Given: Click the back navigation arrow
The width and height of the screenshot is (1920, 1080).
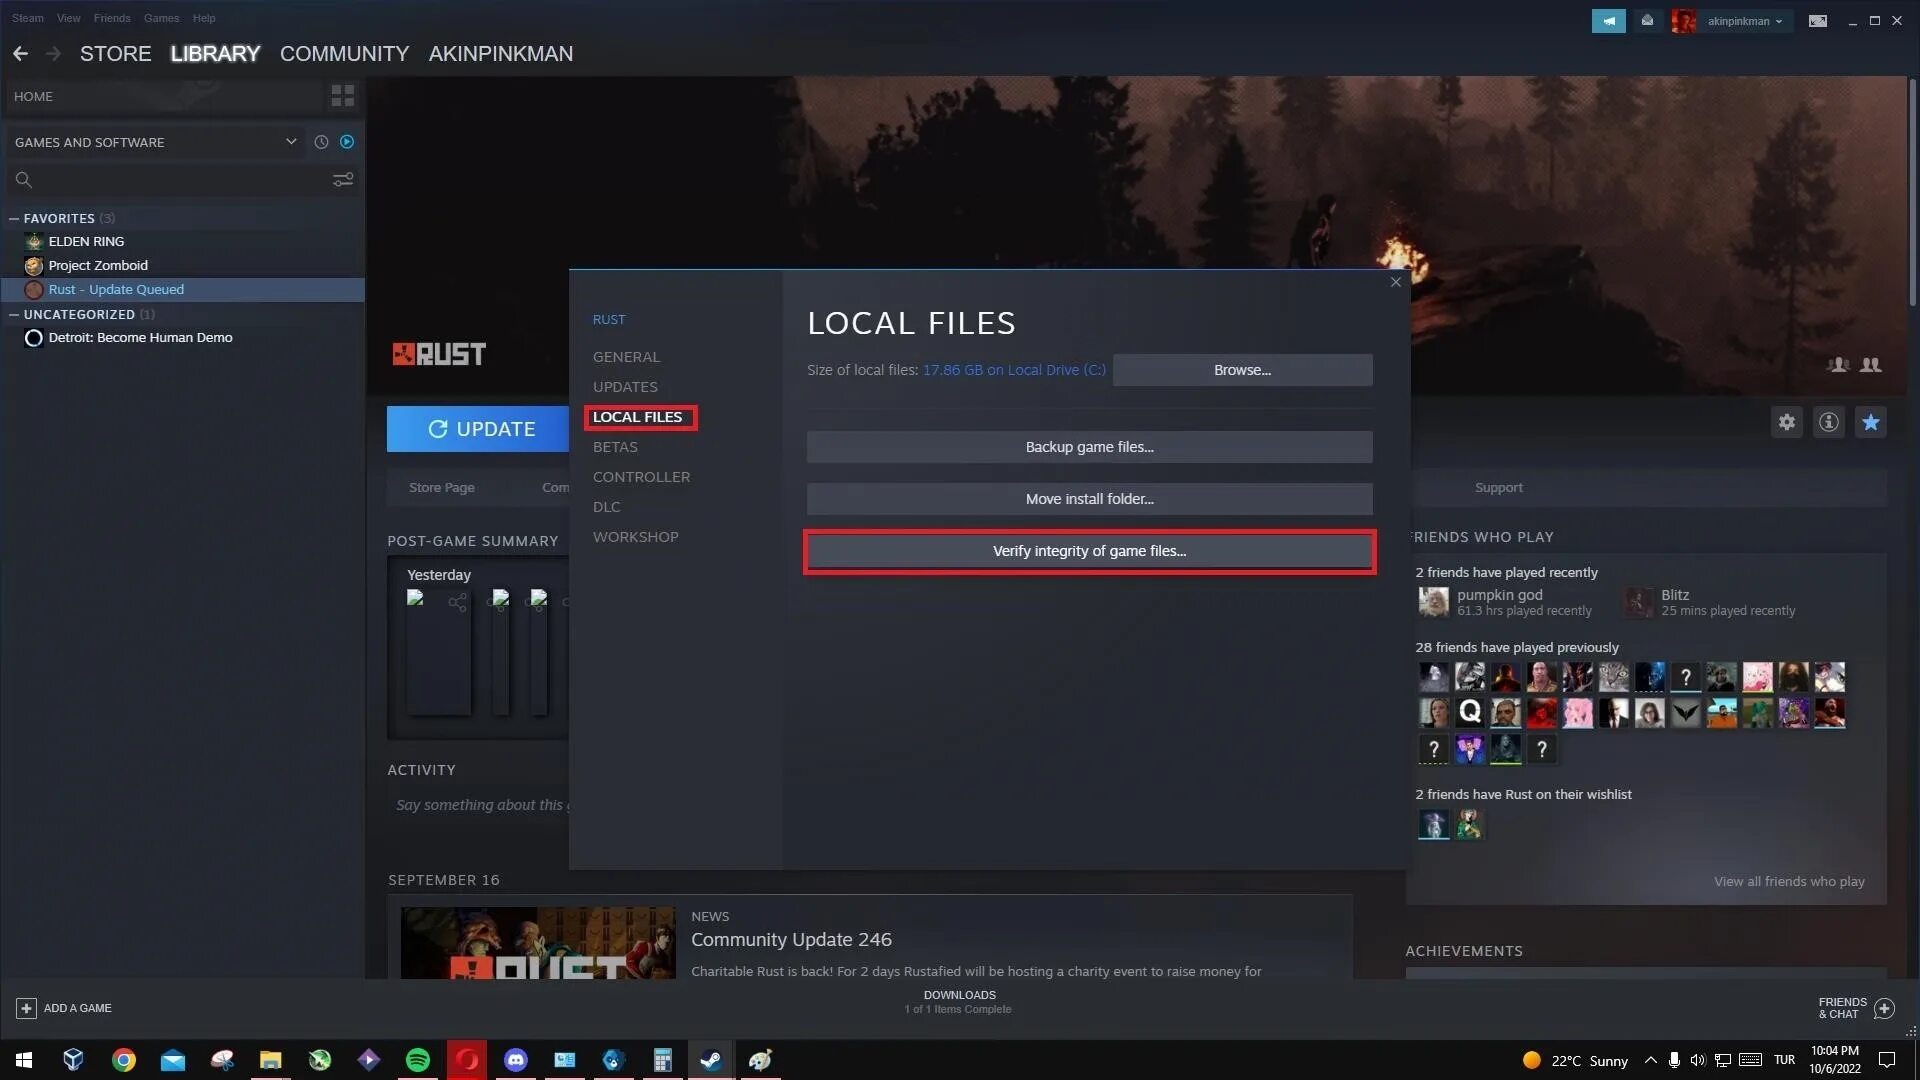Looking at the screenshot, I should [20, 54].
